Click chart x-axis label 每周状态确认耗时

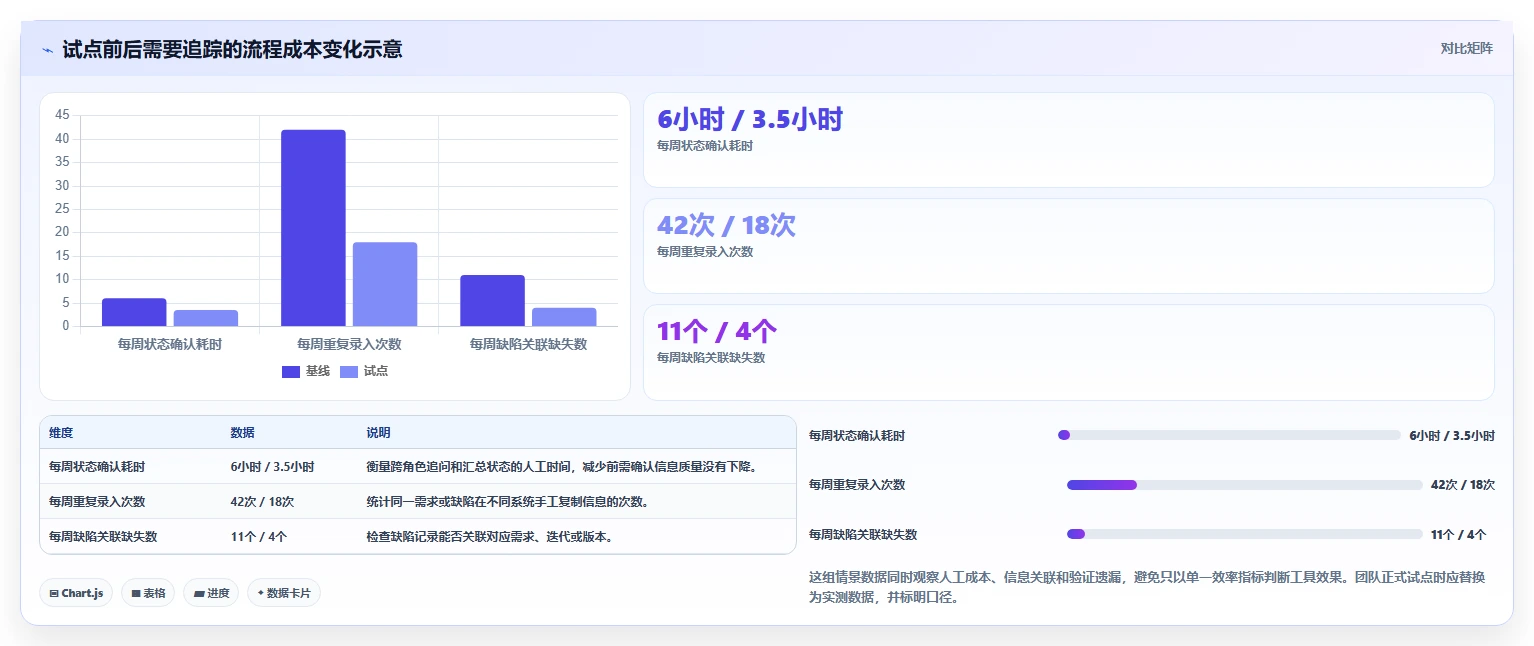(170, 344)
